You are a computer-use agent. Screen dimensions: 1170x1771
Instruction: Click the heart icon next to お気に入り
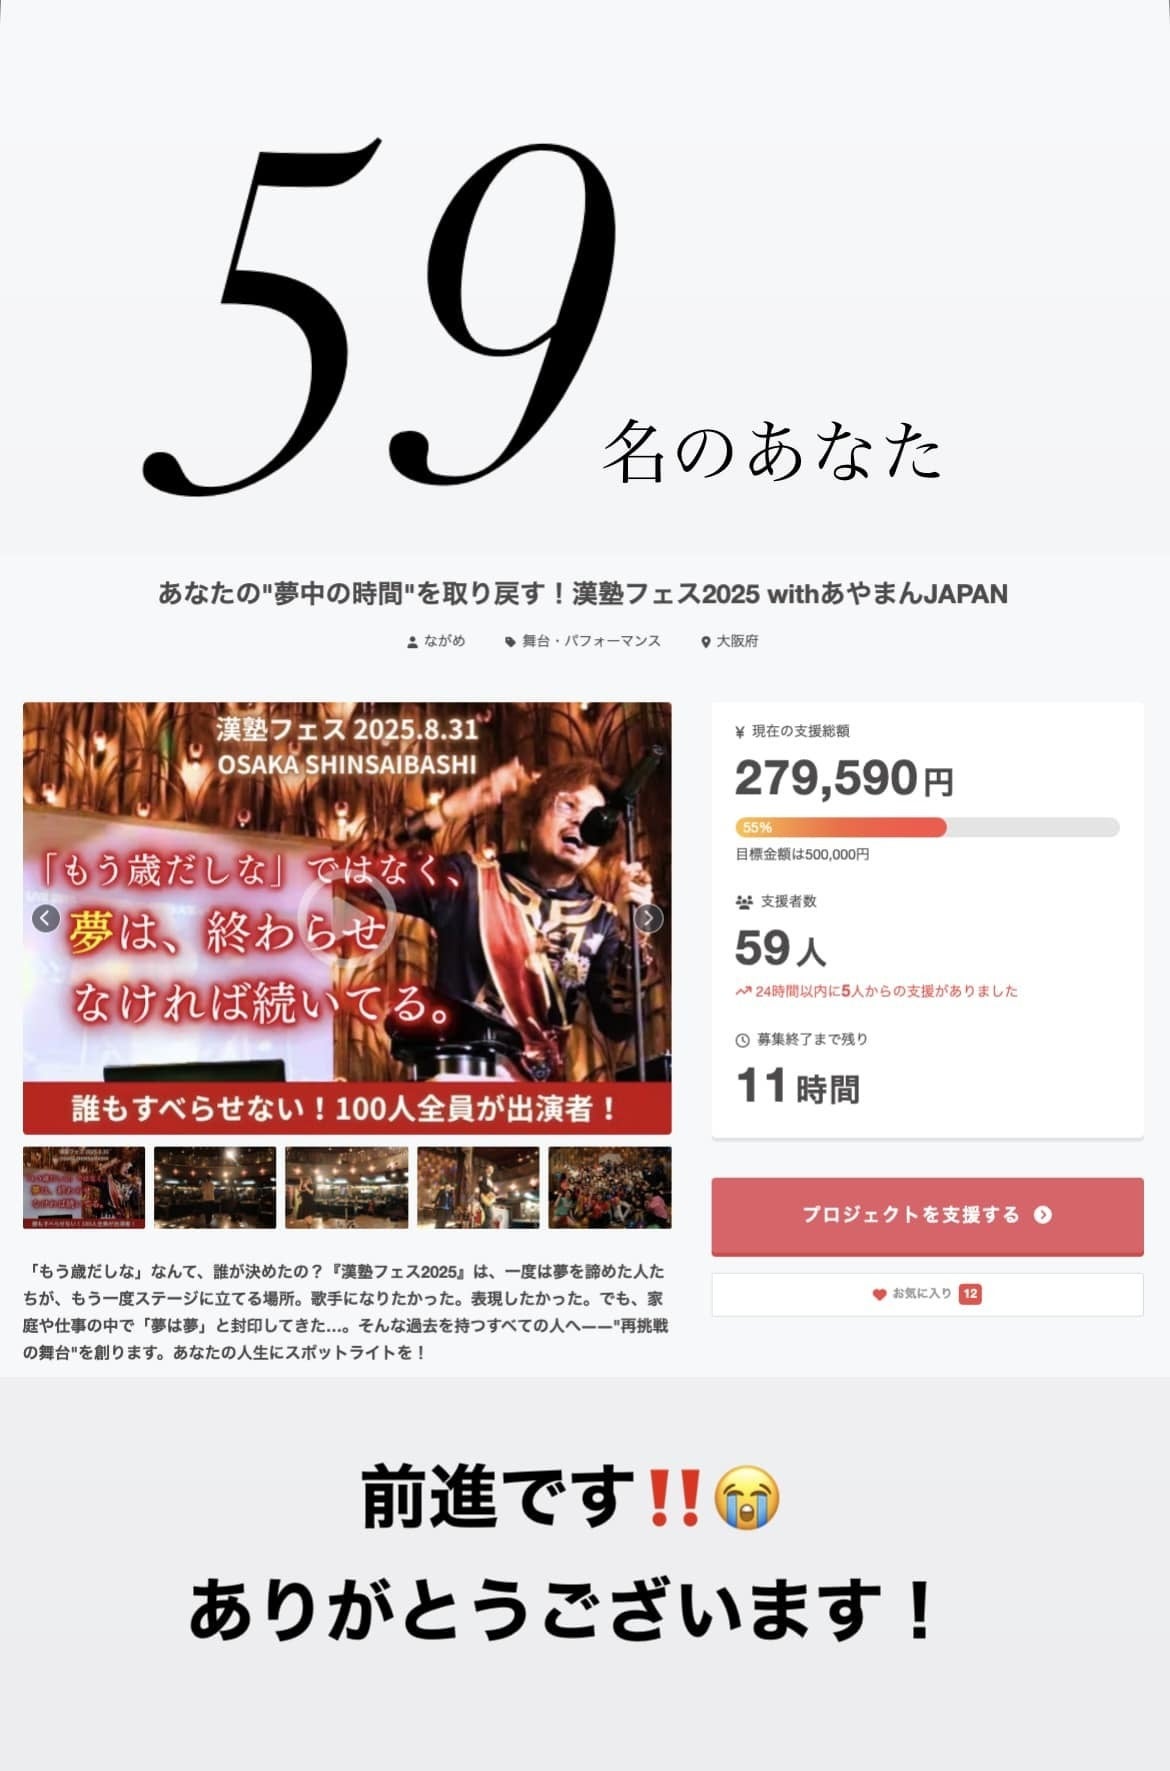coord(879,1294)
